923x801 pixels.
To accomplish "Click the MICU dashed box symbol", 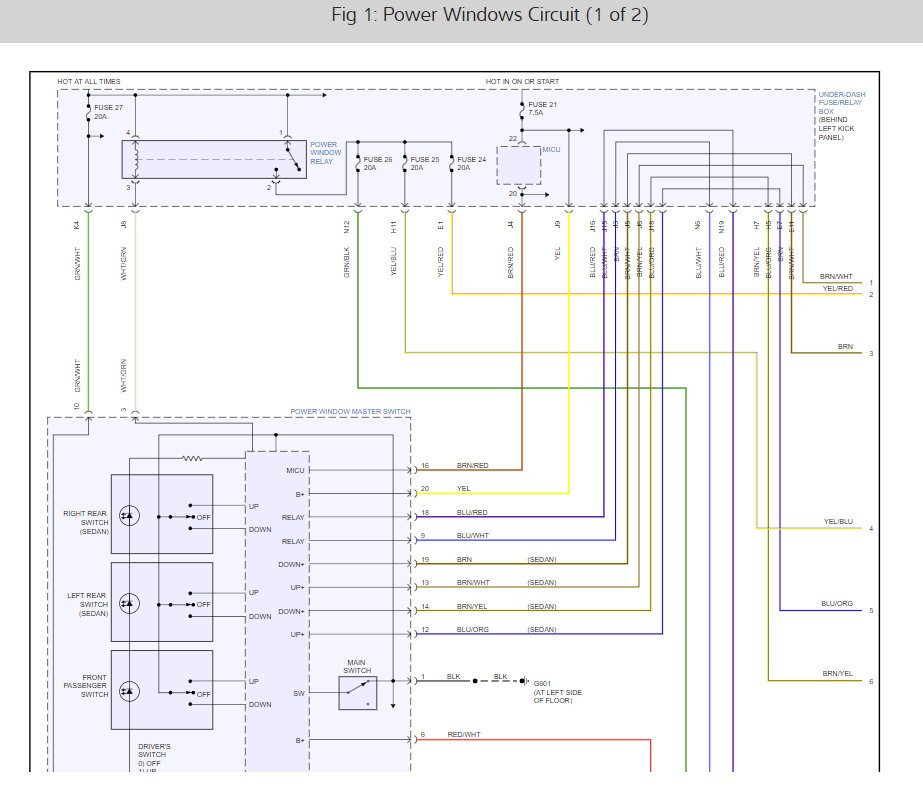I will (519, 165).
